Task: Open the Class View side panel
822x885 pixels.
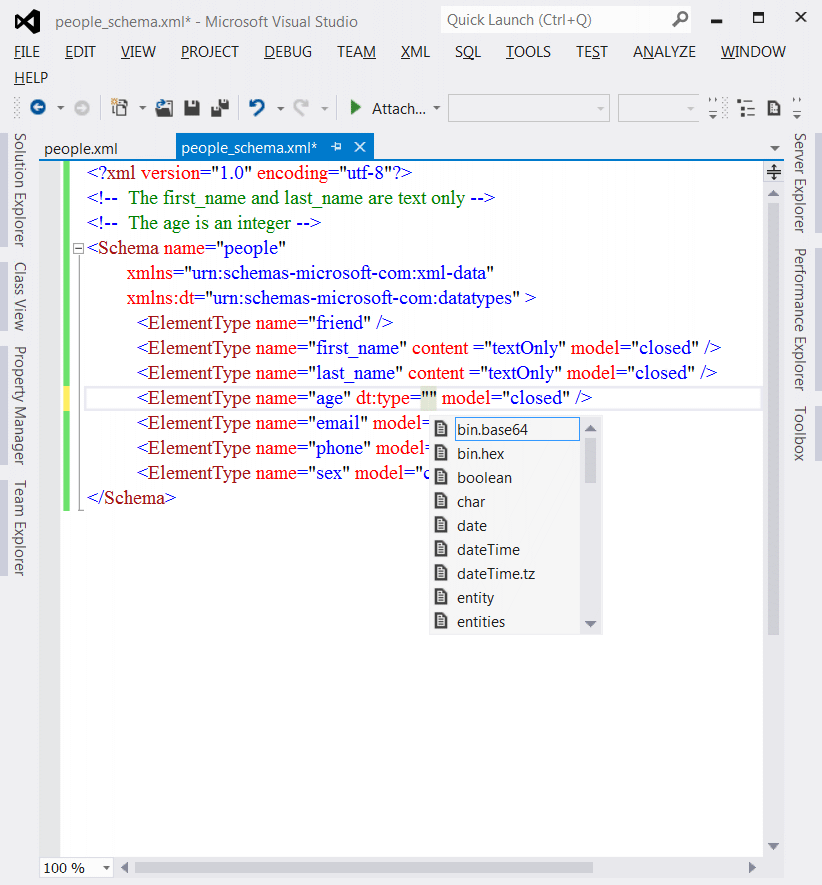Action: [19, 296]
